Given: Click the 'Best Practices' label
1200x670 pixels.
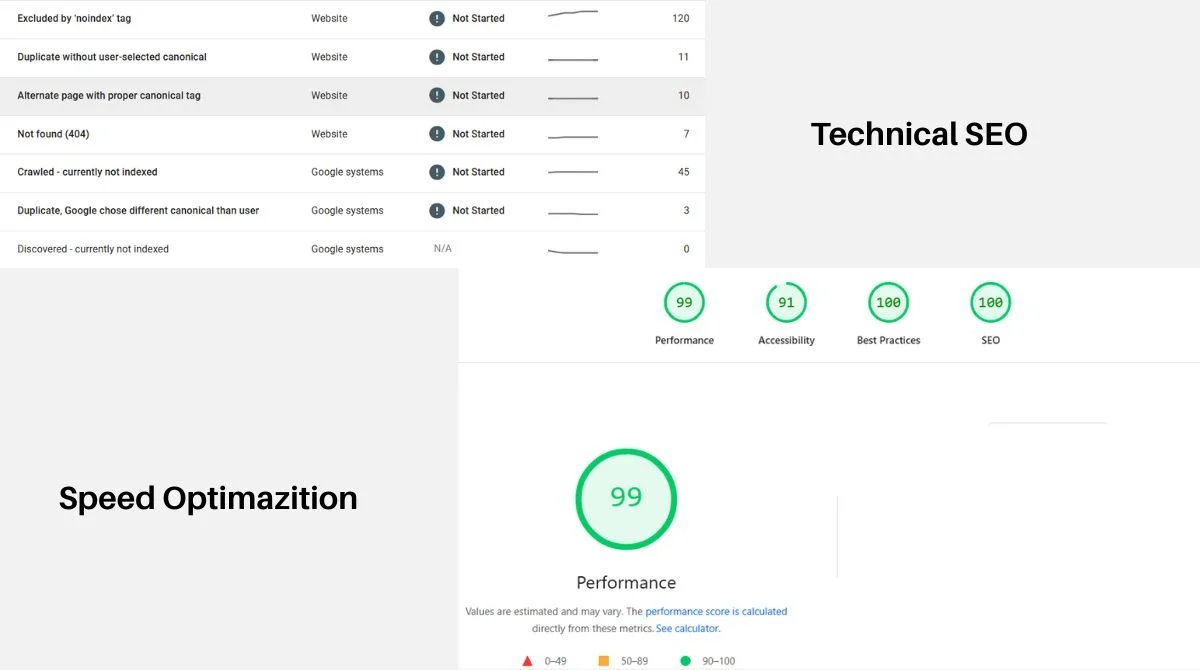Looking at the screenshot, I should 888,340.
